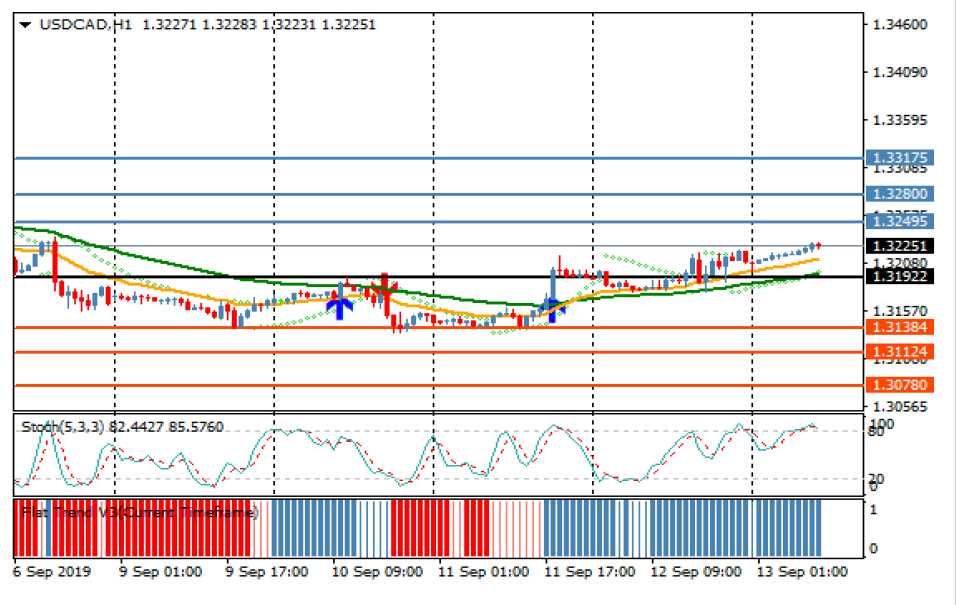Click the Flat Trend V3 indicator label
Viewport: 956px width, 605px height.
point(139,512)
